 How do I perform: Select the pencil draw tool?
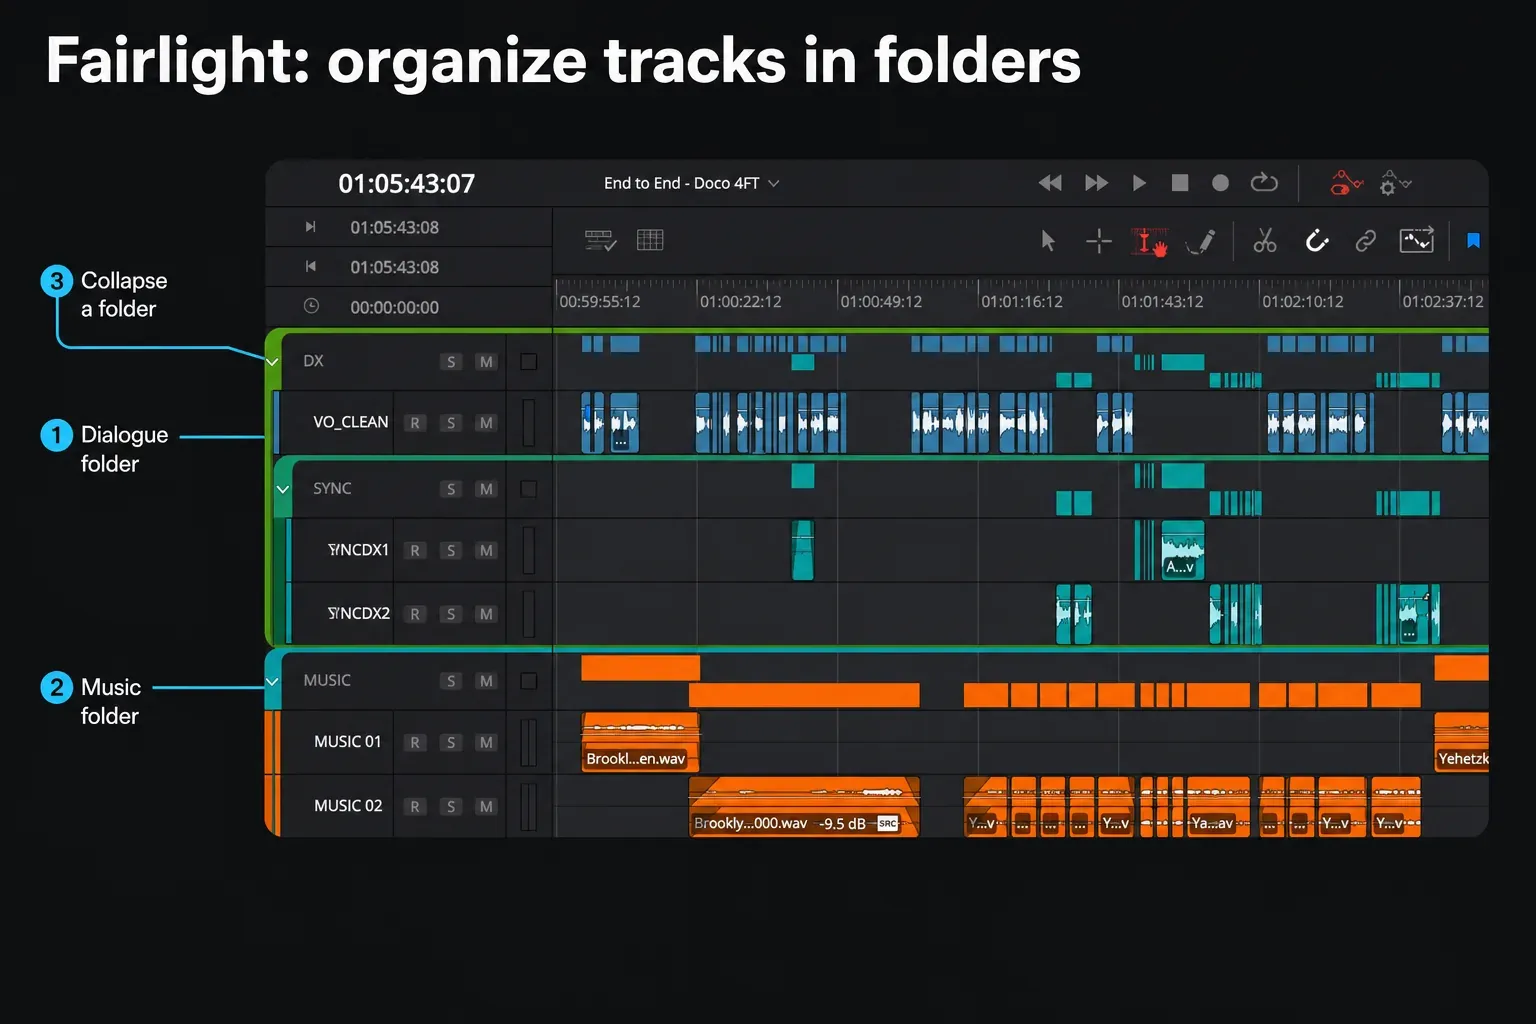pos(1201,241)
